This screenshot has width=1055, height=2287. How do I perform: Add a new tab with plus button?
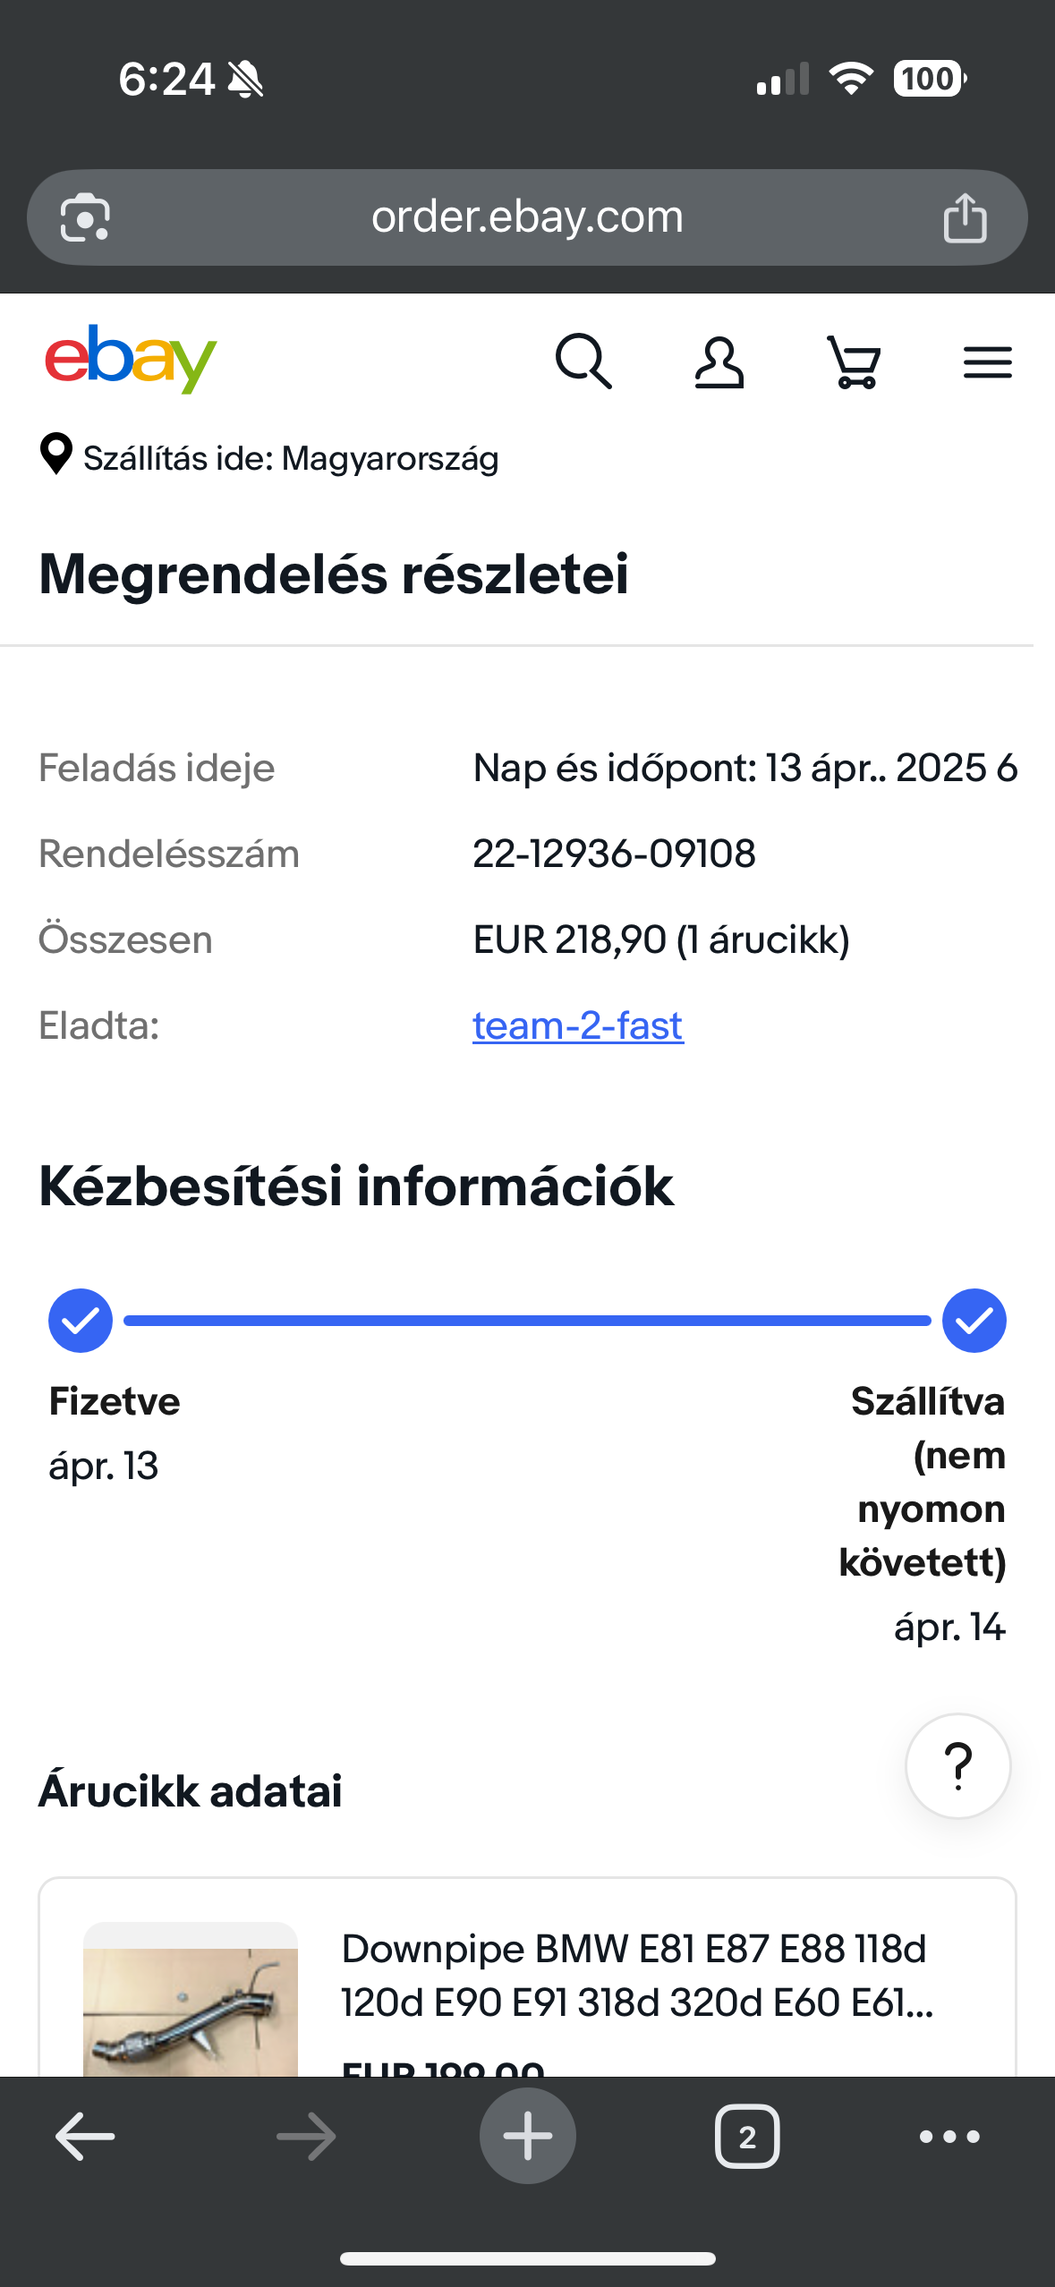tap(528, 2136)
